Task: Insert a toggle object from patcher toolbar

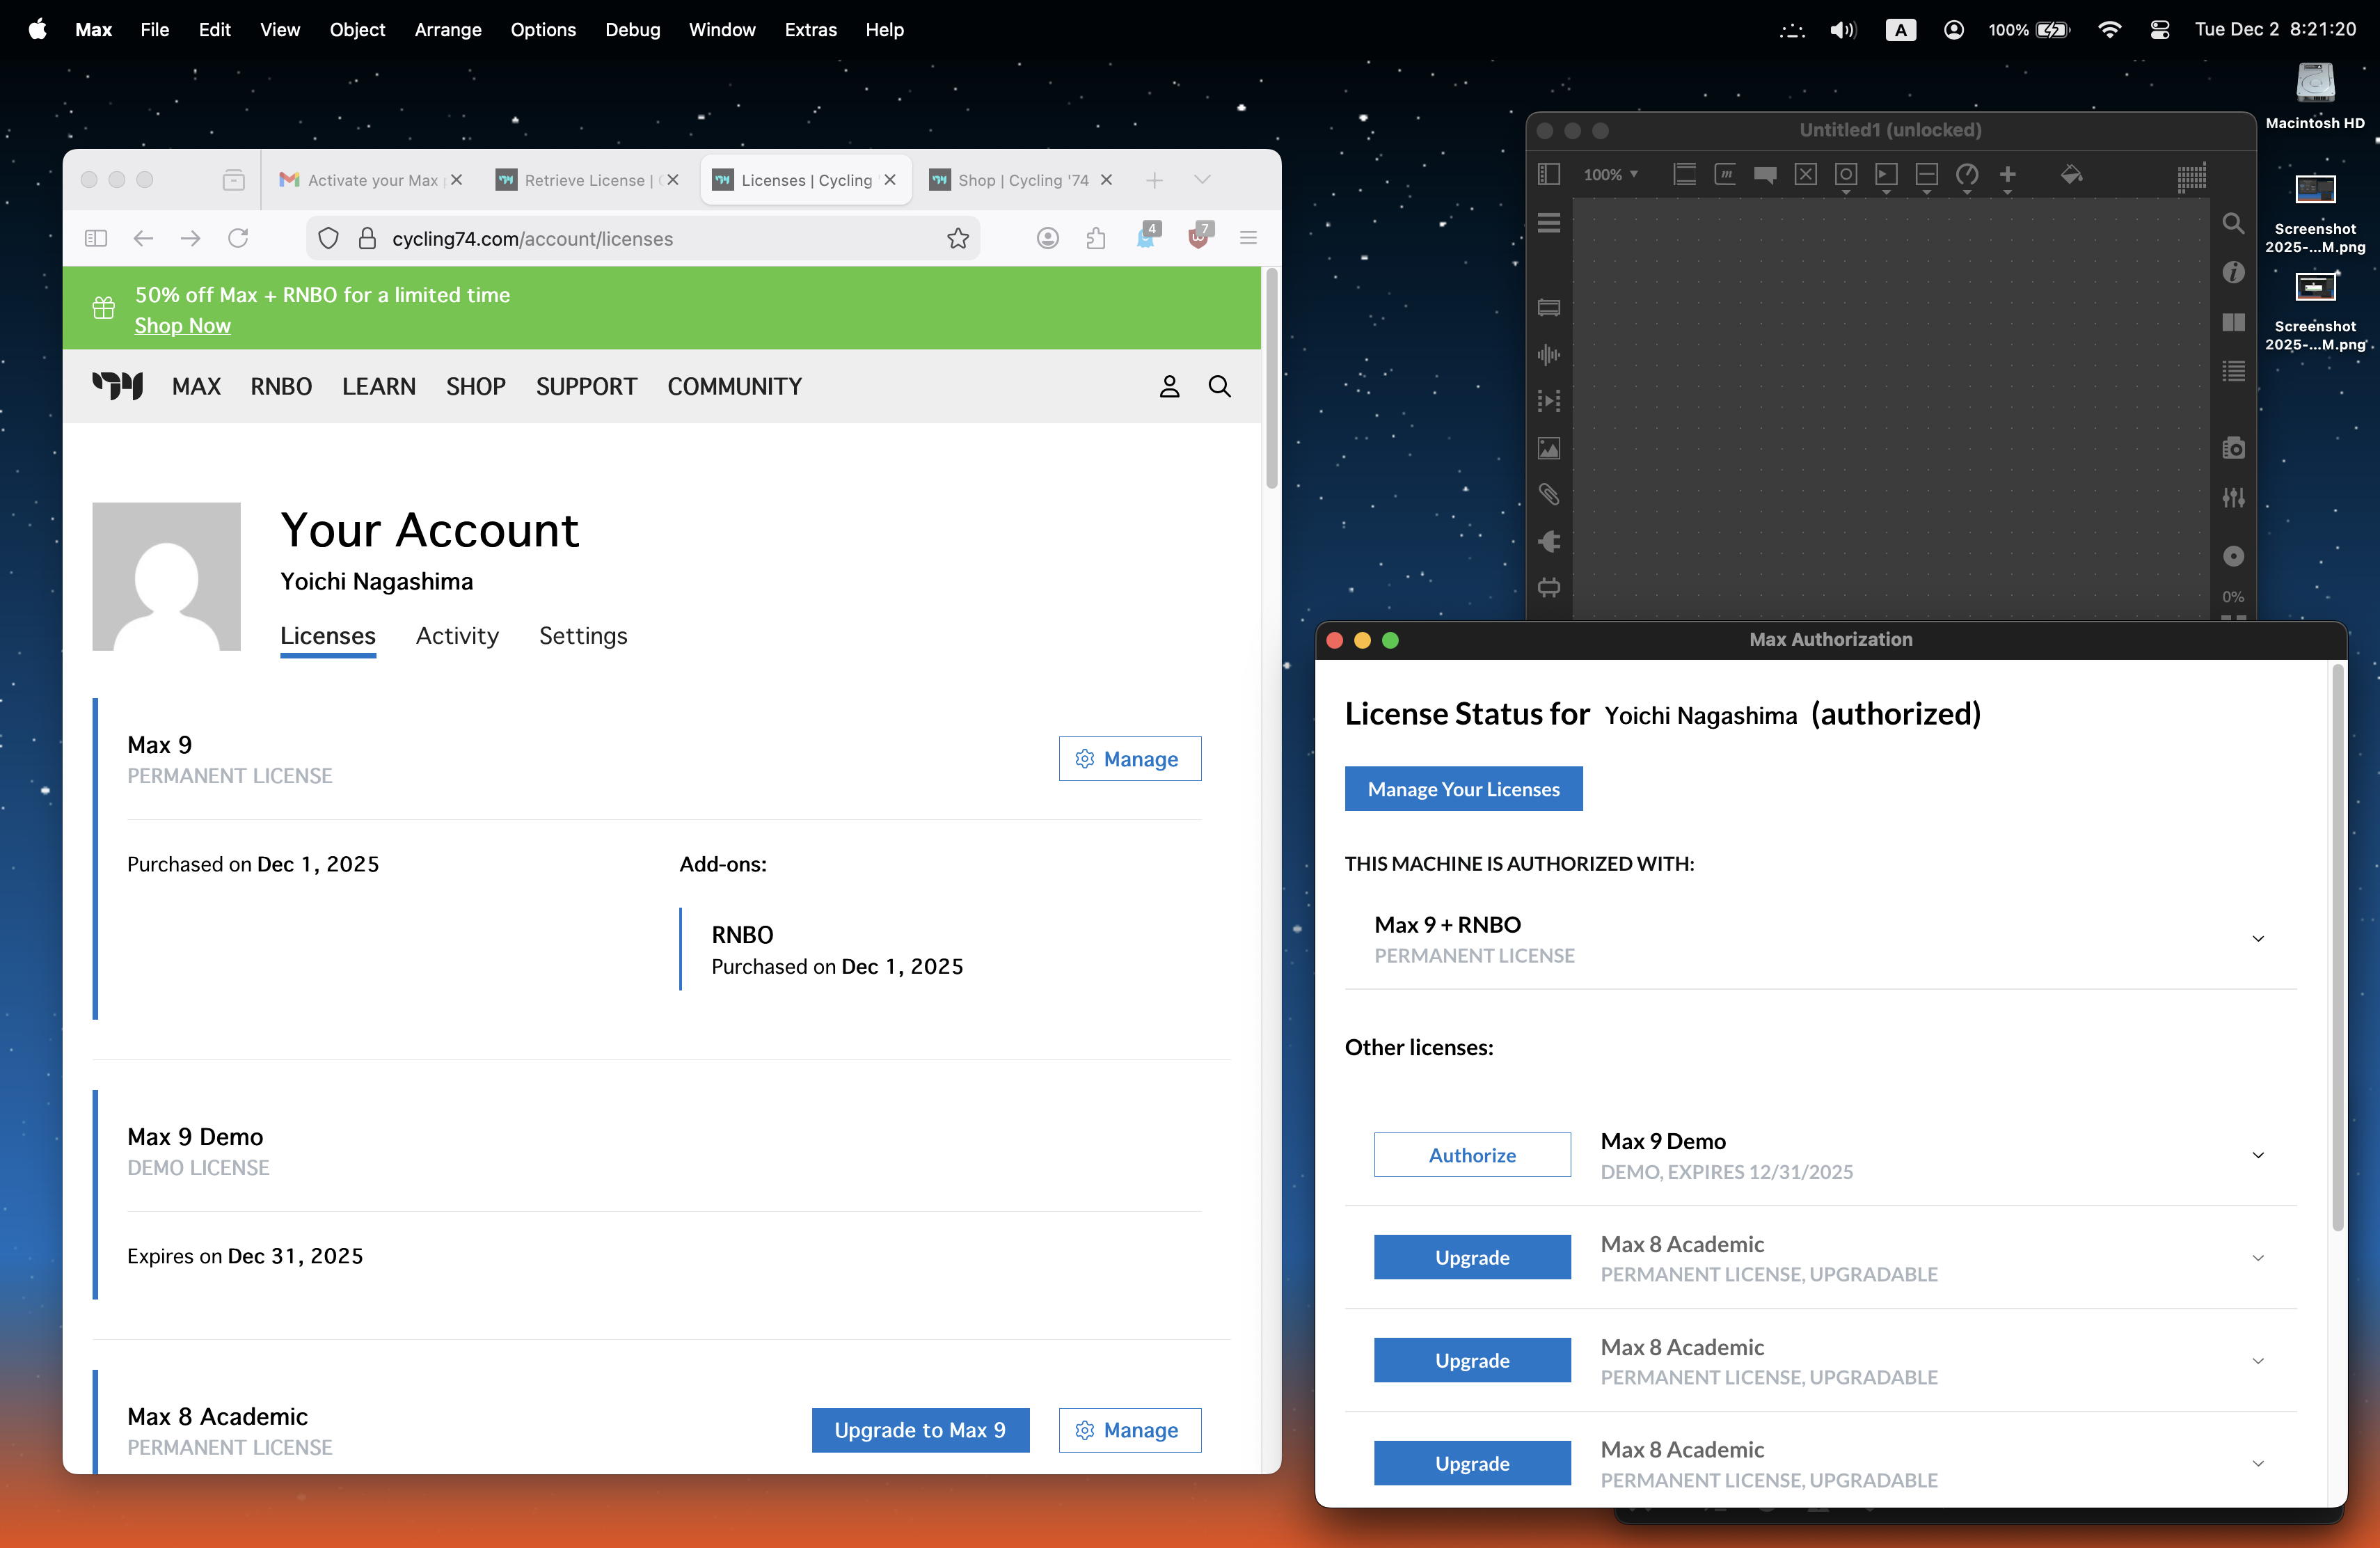Action: [1805, 175]
